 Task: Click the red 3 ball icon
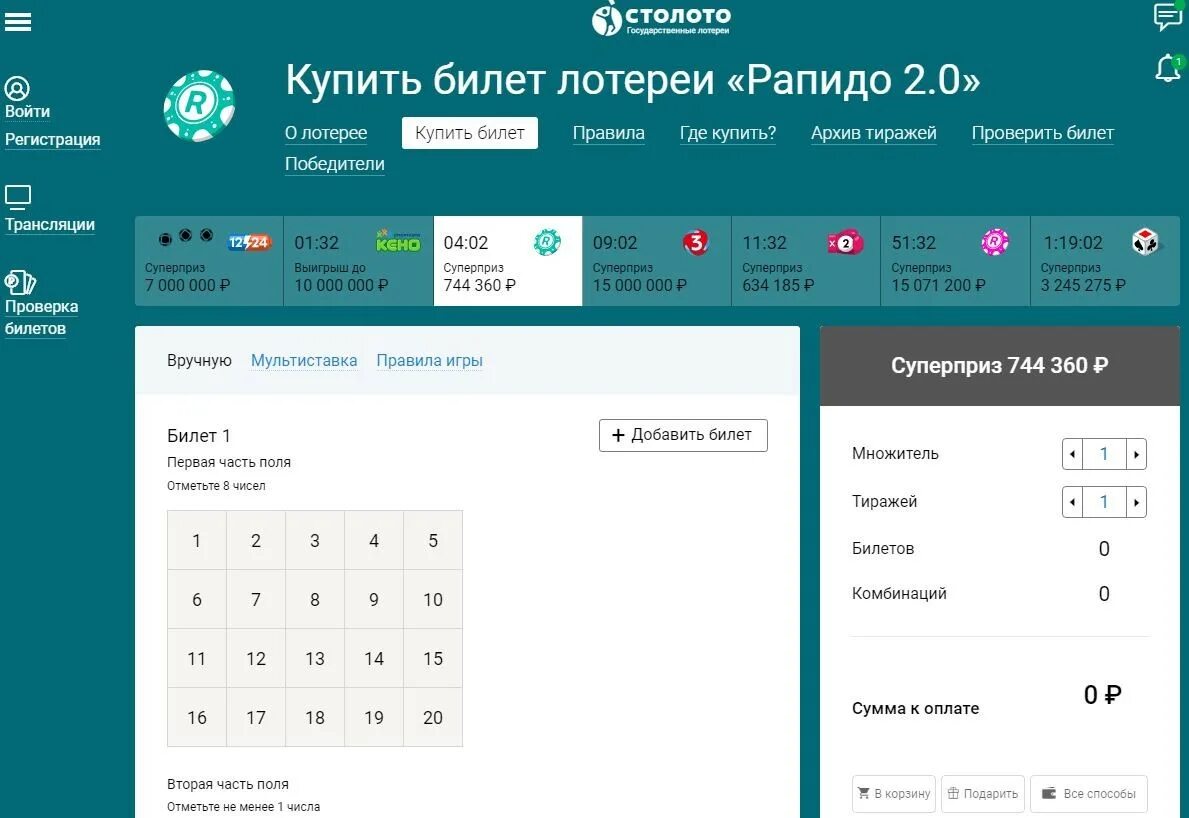pos(695,242)
